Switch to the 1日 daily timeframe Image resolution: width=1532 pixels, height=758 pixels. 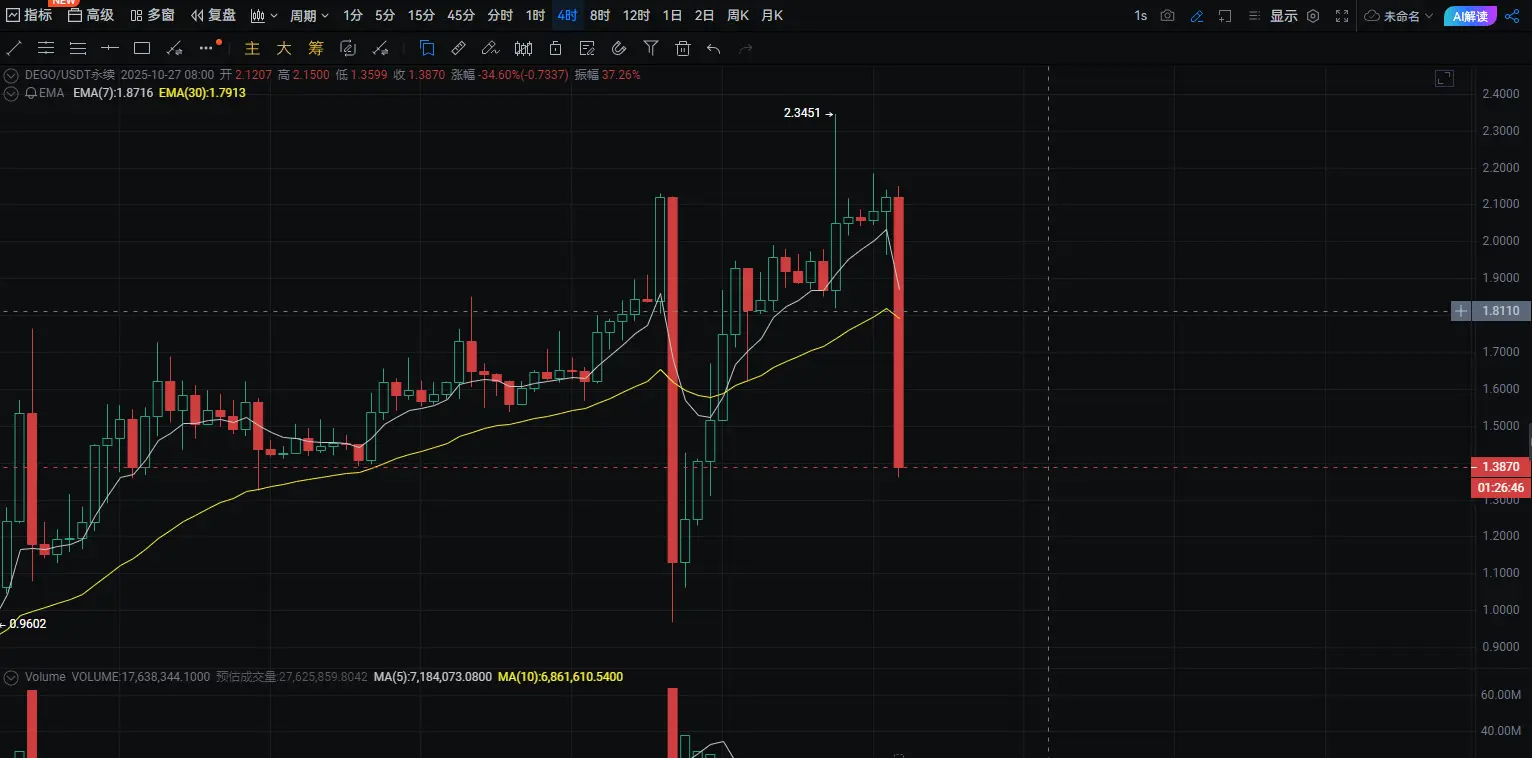(673, 15)
